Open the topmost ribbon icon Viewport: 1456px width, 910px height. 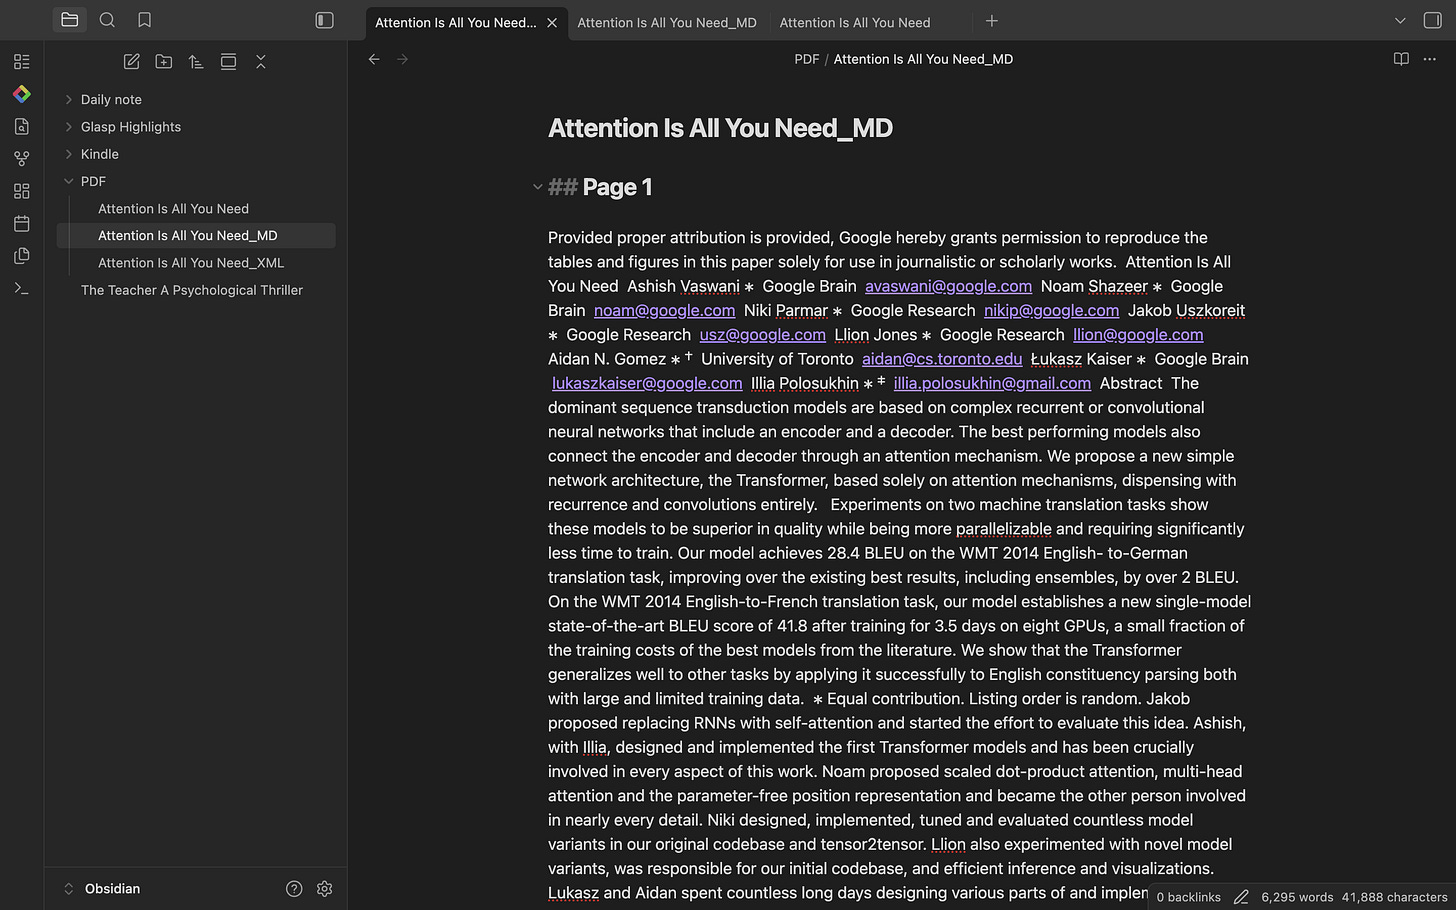tap(22, 62)
